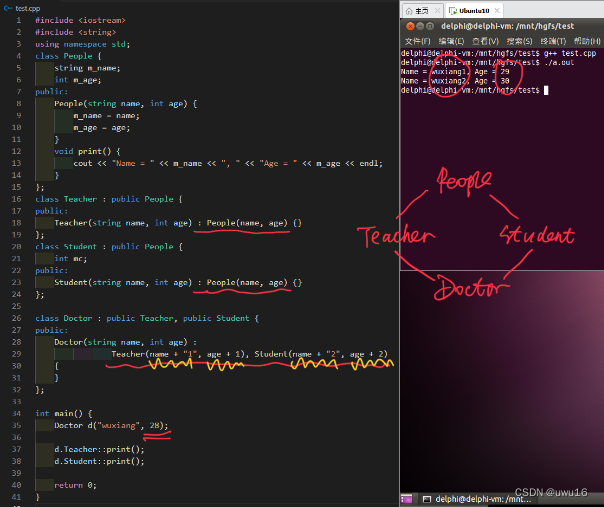Click the using namespace std; line
Image resolution: width=604 pixels, height=507 pixels.
82,44
